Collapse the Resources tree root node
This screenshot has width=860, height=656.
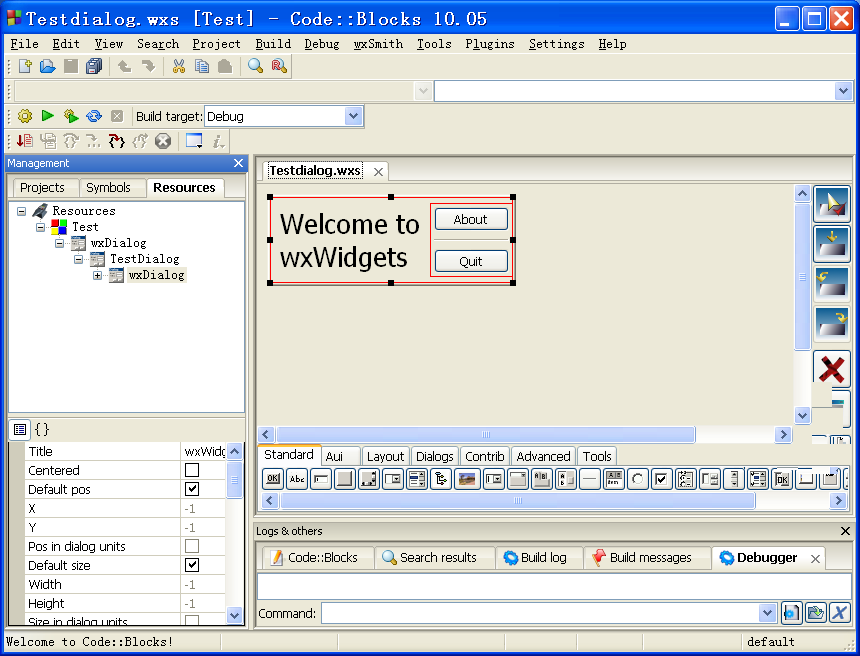coord(21,211)
